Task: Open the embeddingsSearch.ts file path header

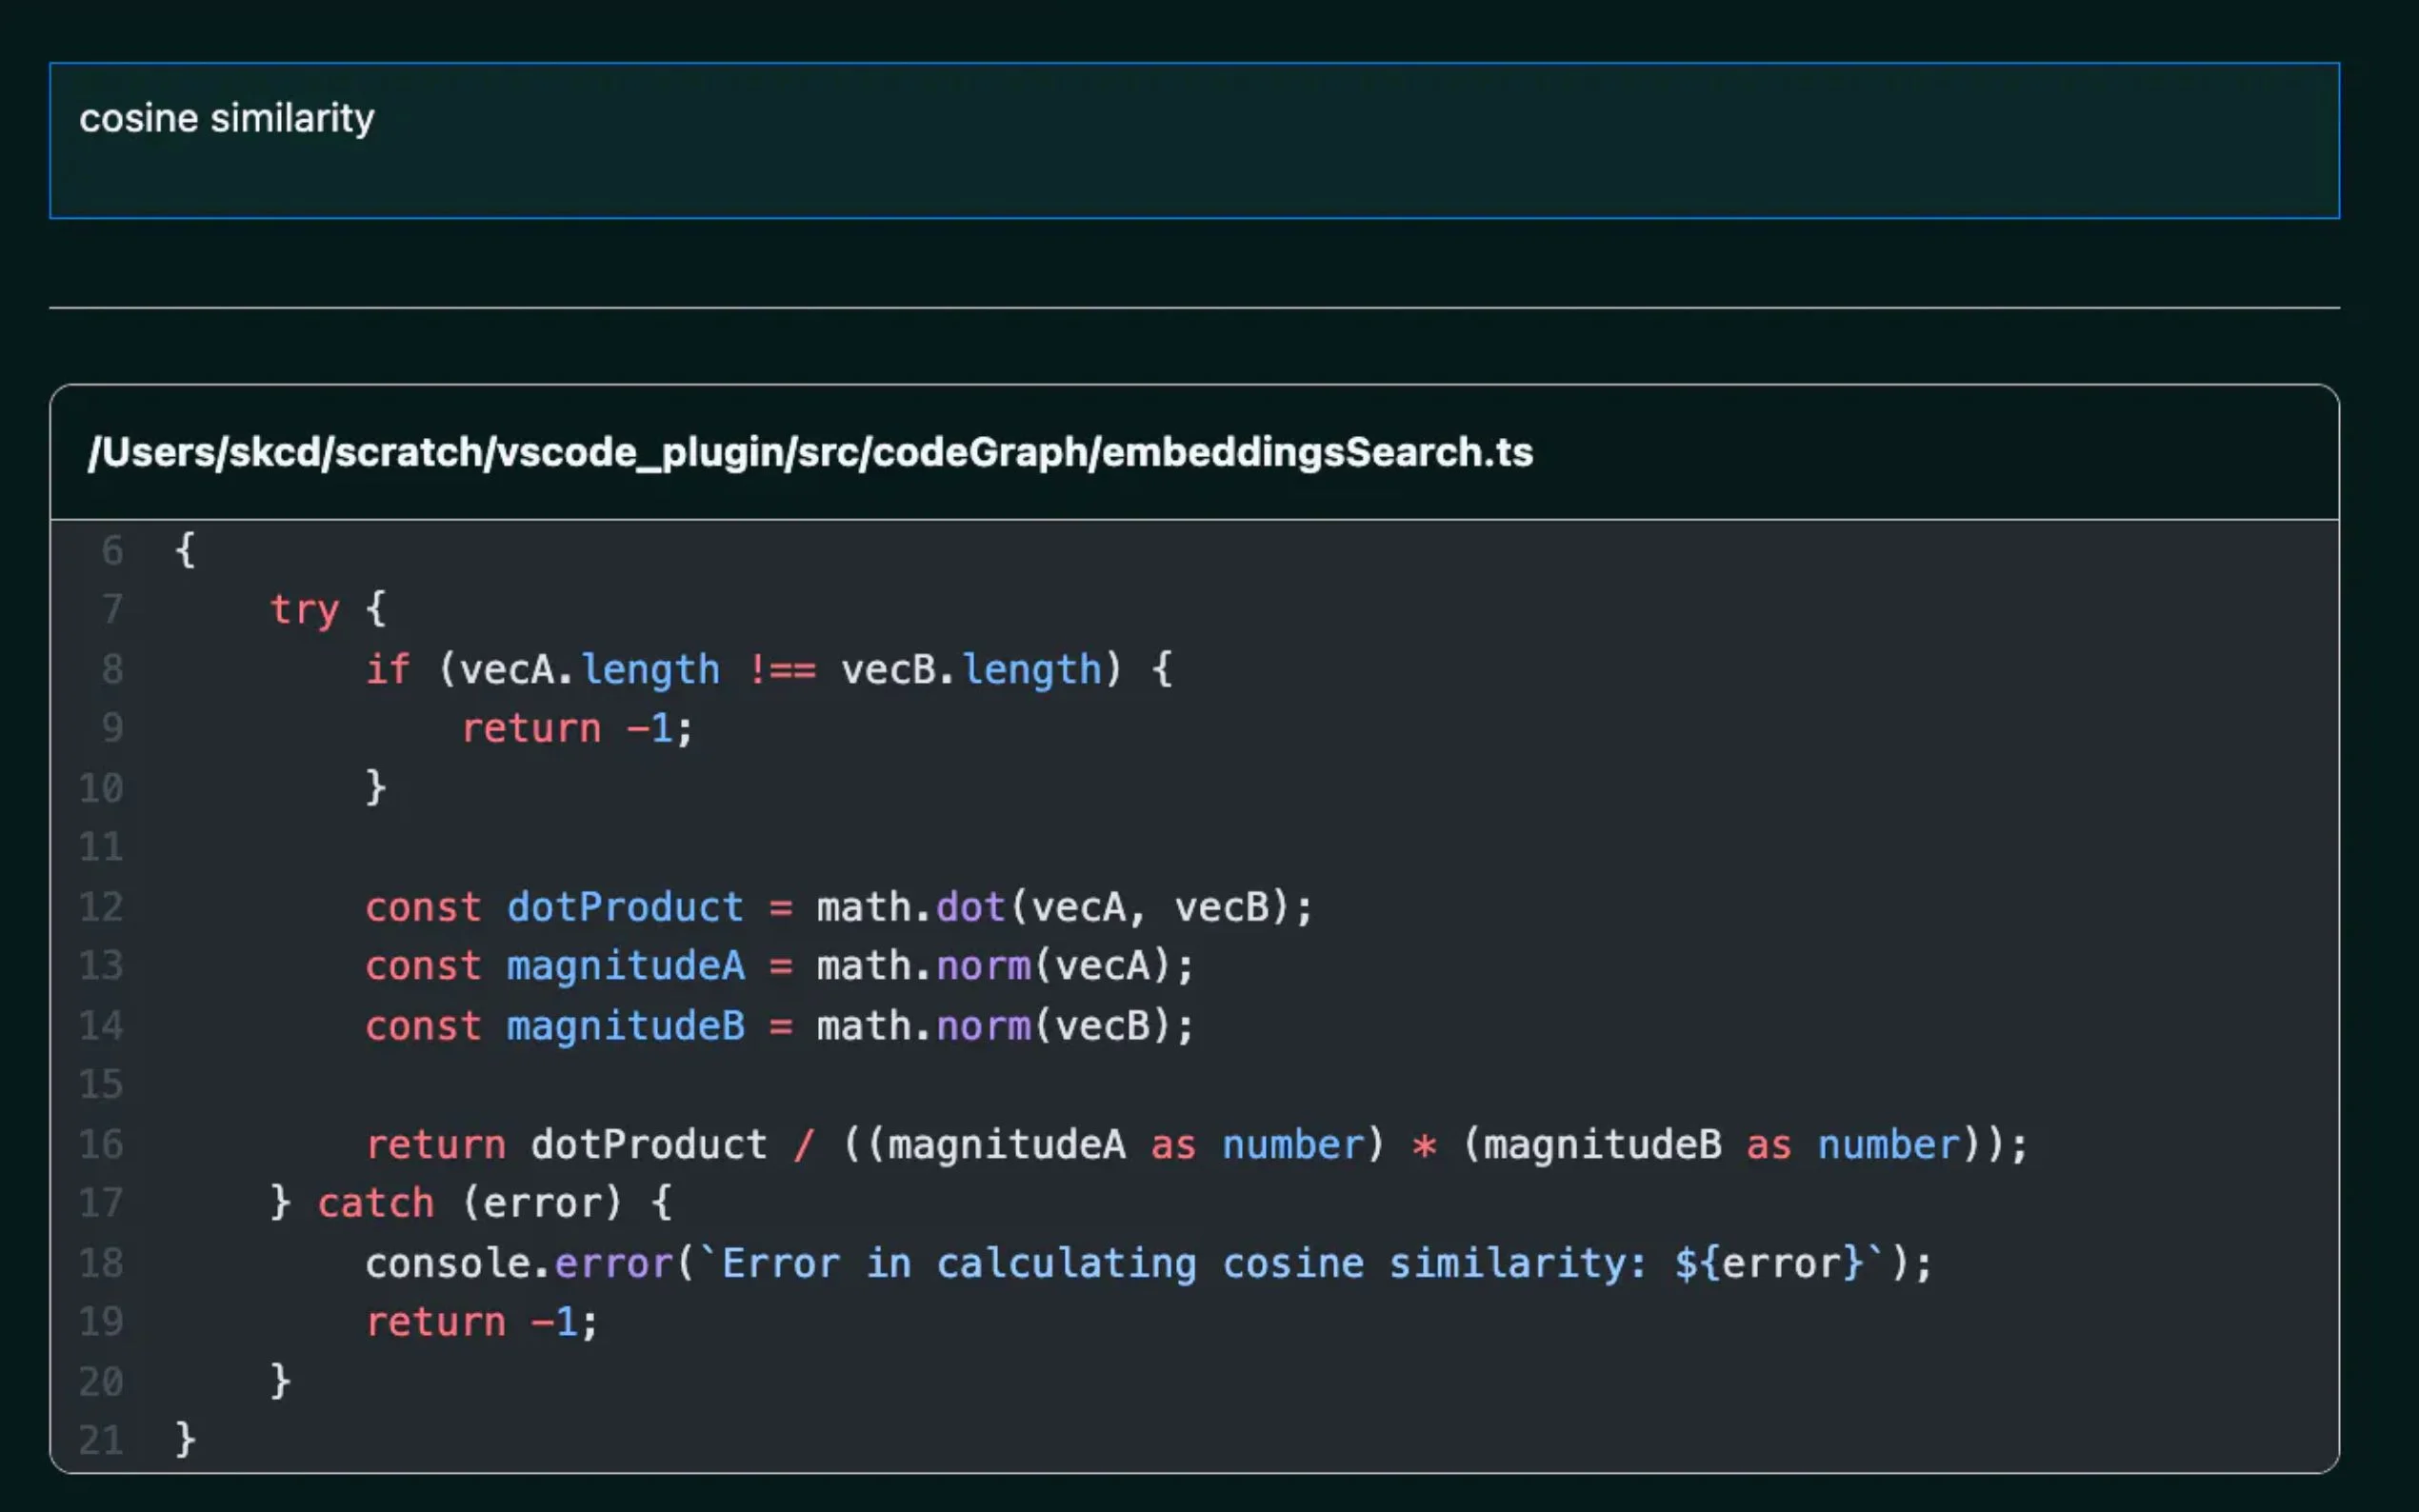Action: pyautogui.click(x=810, y=452)
